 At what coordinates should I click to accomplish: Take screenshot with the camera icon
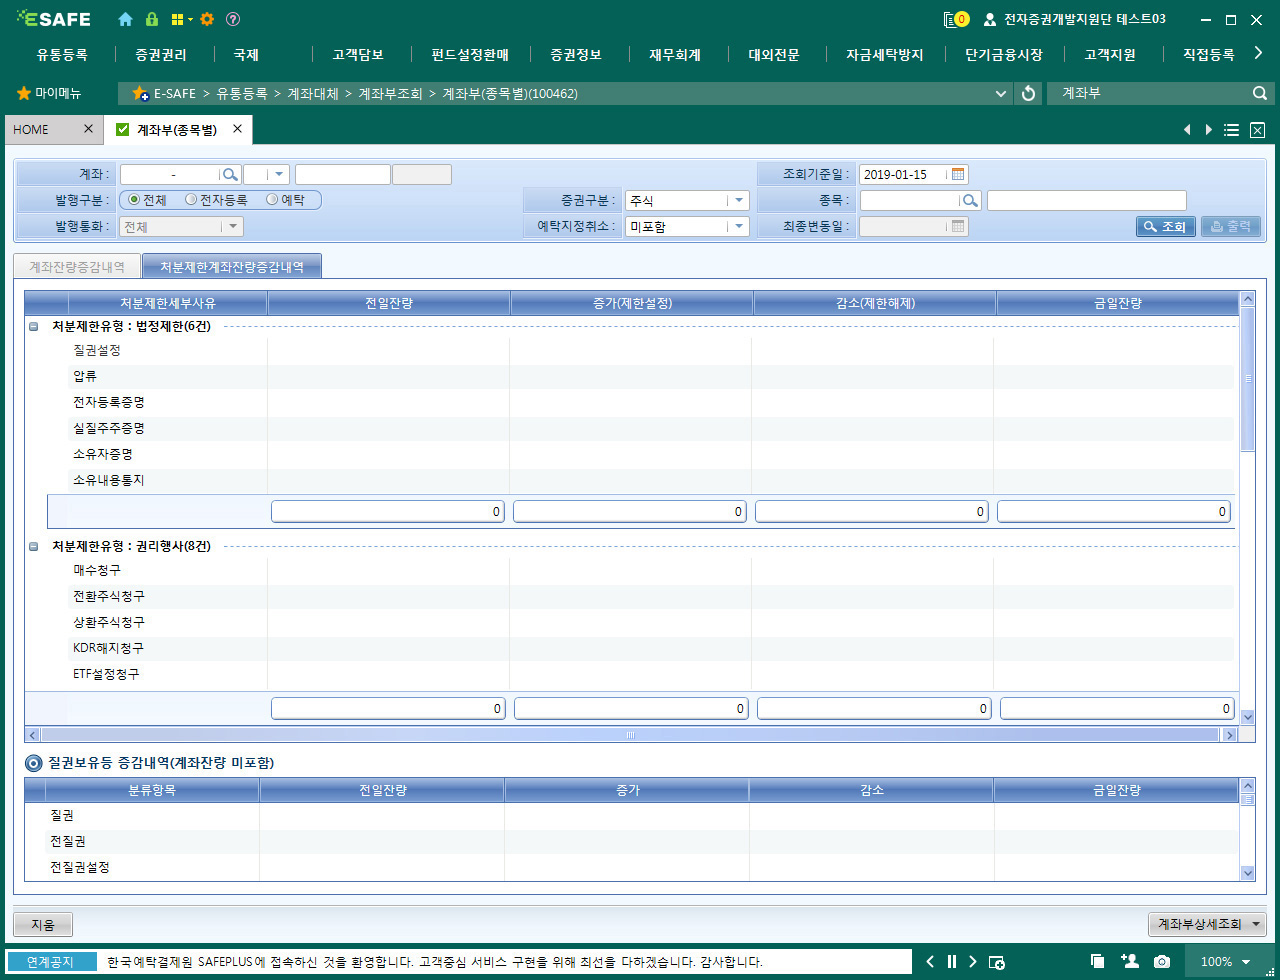tap(1162, 962)
